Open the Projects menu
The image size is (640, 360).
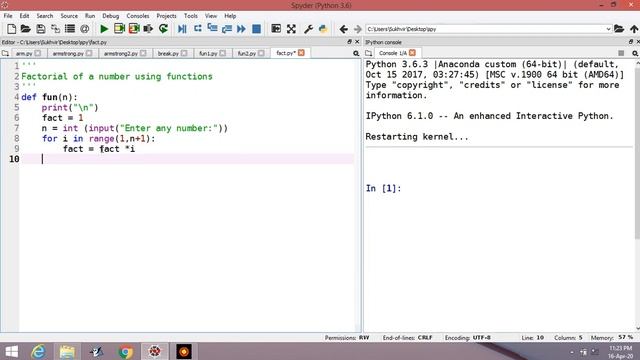pyautogui.click(x=167, y=16)
